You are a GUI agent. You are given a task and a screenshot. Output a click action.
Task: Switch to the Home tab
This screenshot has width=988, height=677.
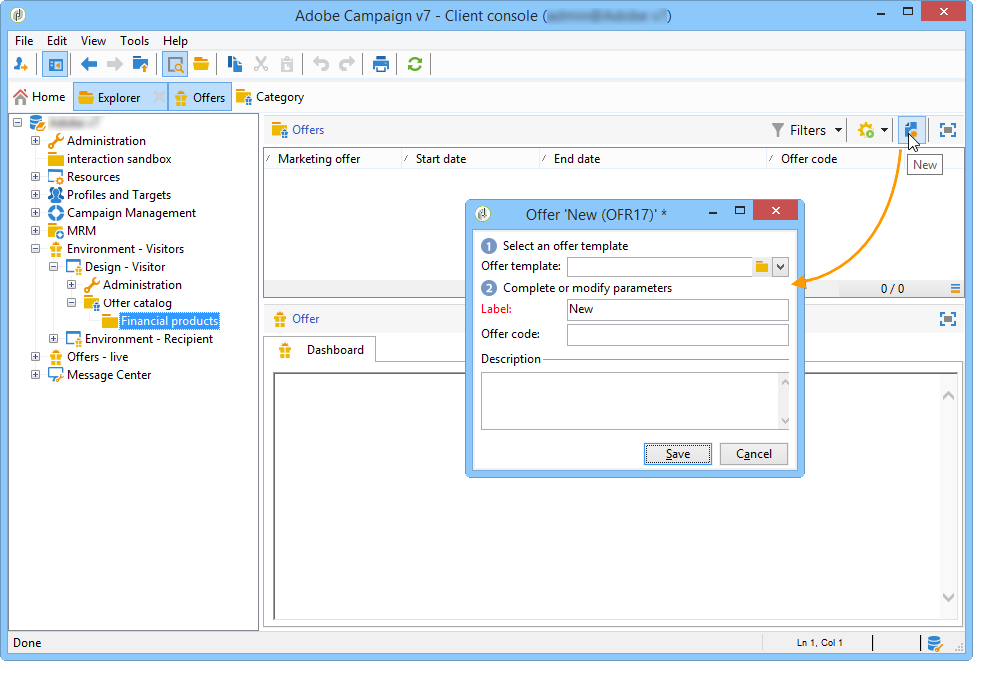tap(39, 96)
